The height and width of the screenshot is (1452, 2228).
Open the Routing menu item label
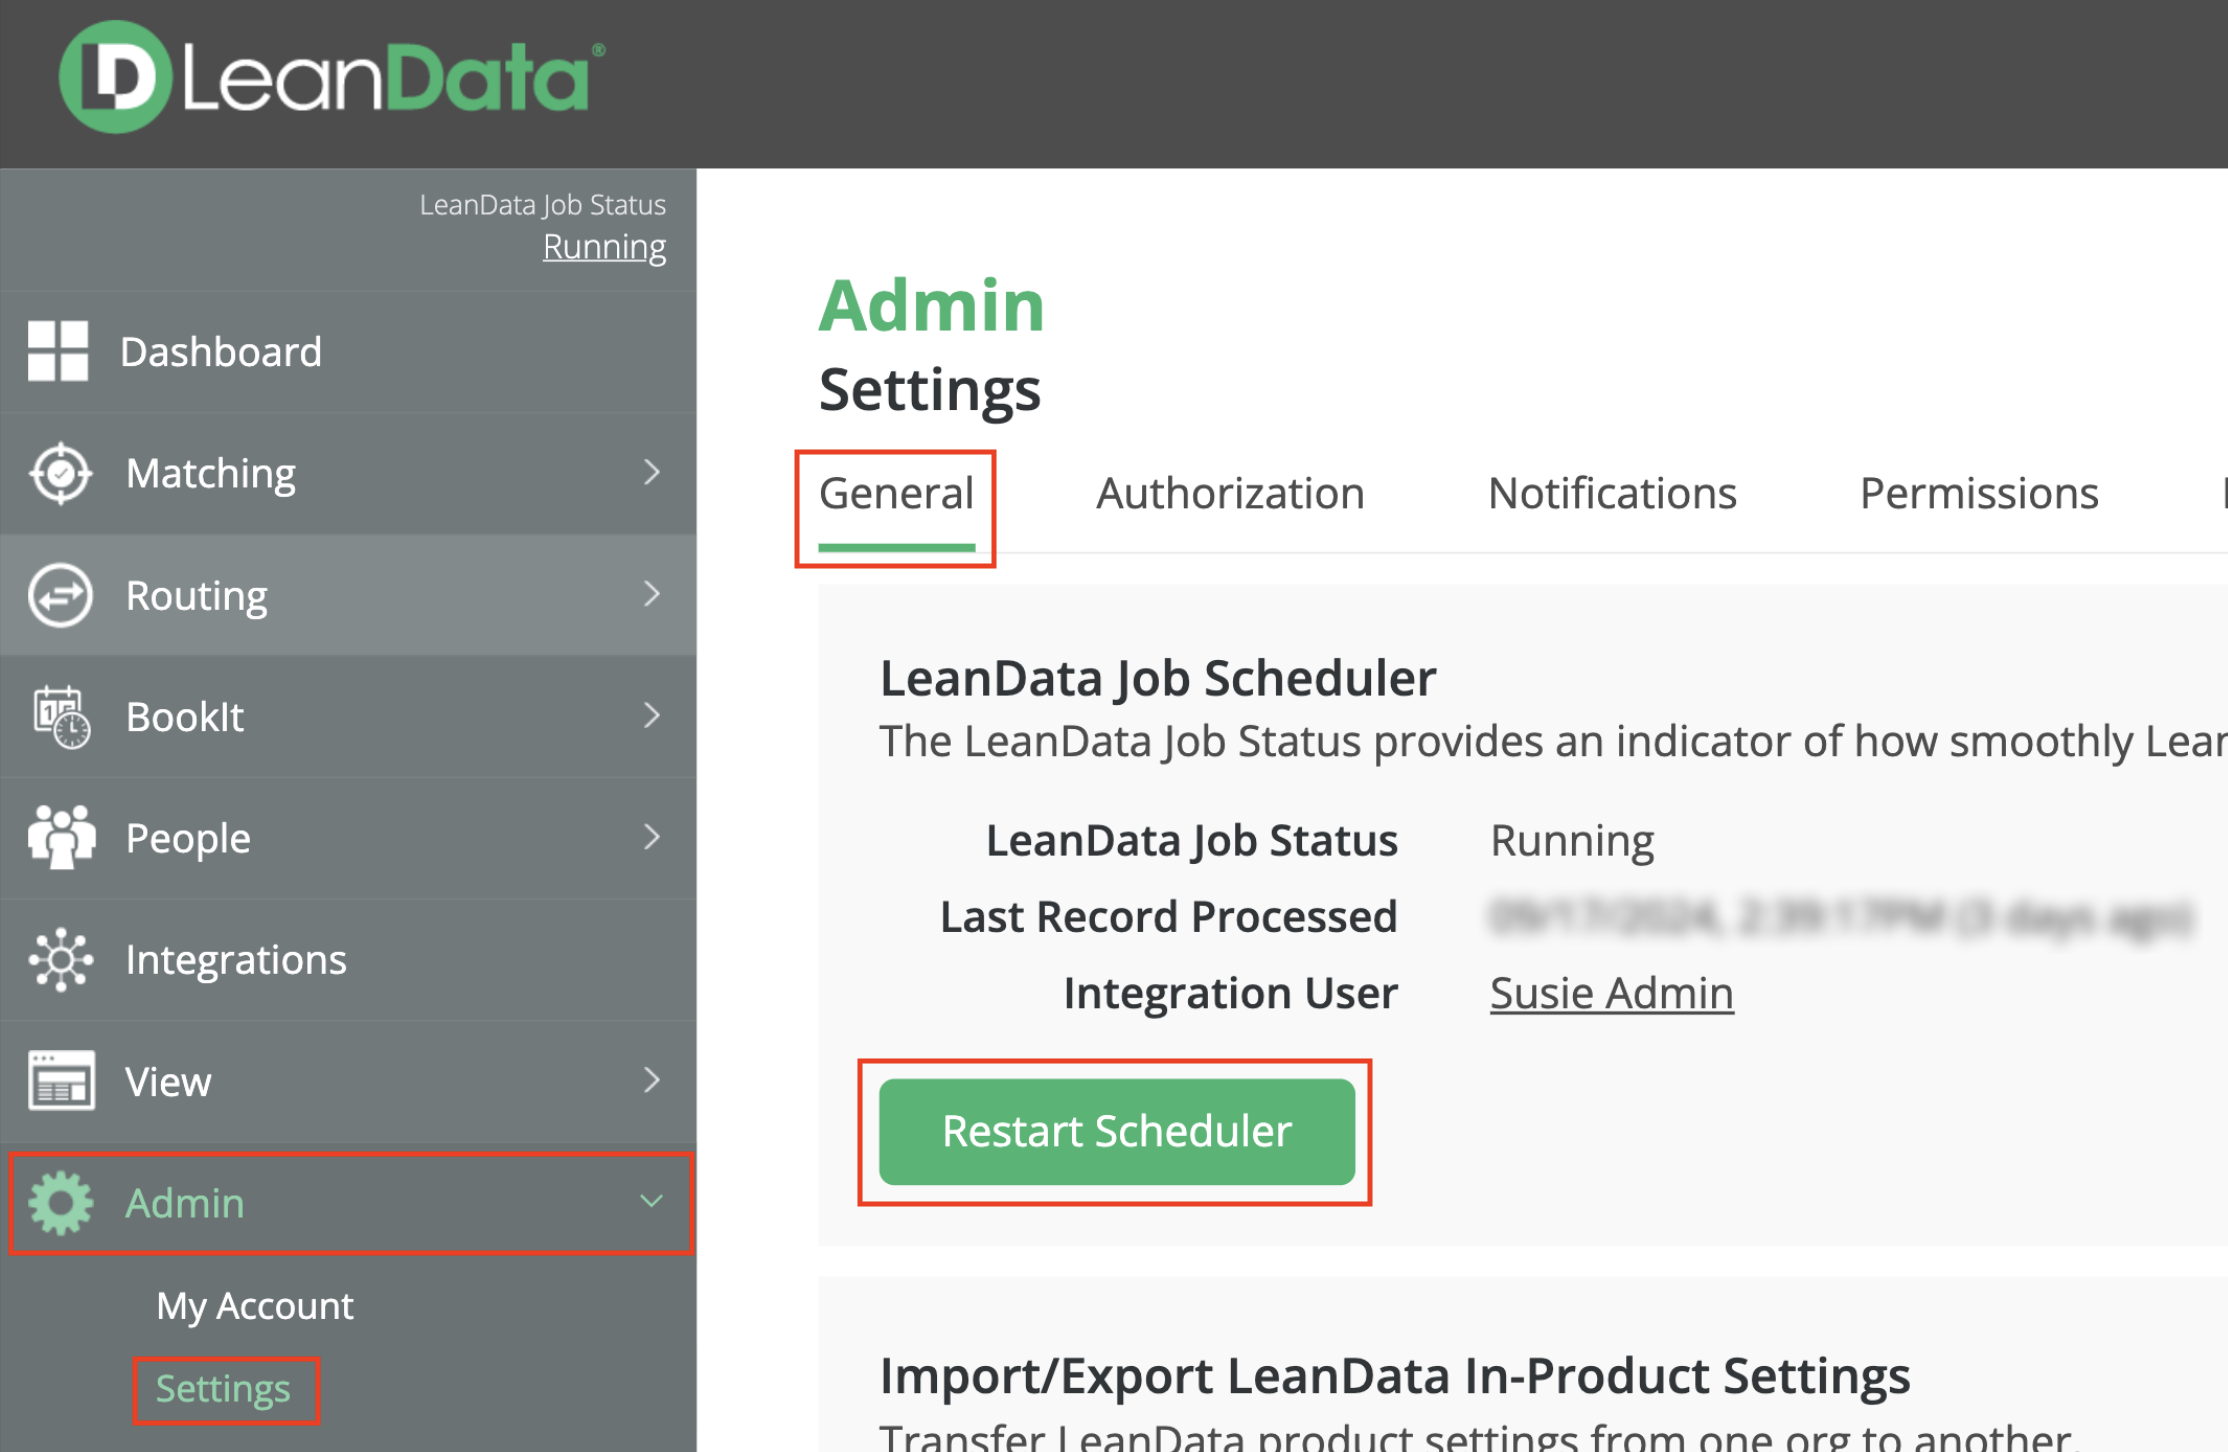pyautogui.click(x=197, y=595)
